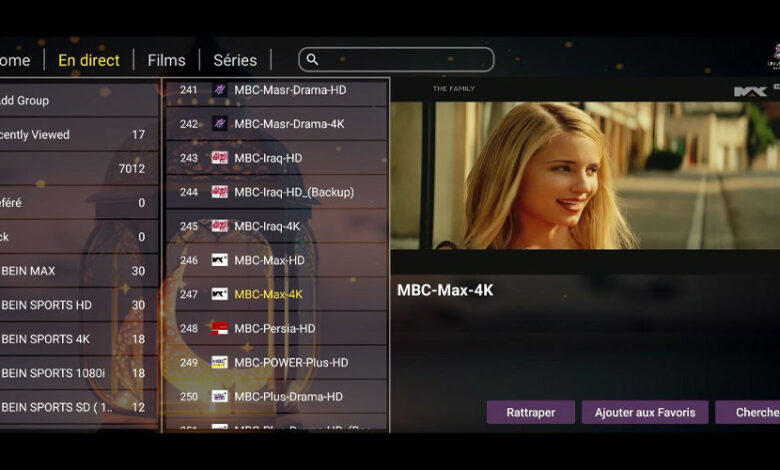Open the Recently Viewed group
This screenshot has height=470, width=780.
(75, 135)
